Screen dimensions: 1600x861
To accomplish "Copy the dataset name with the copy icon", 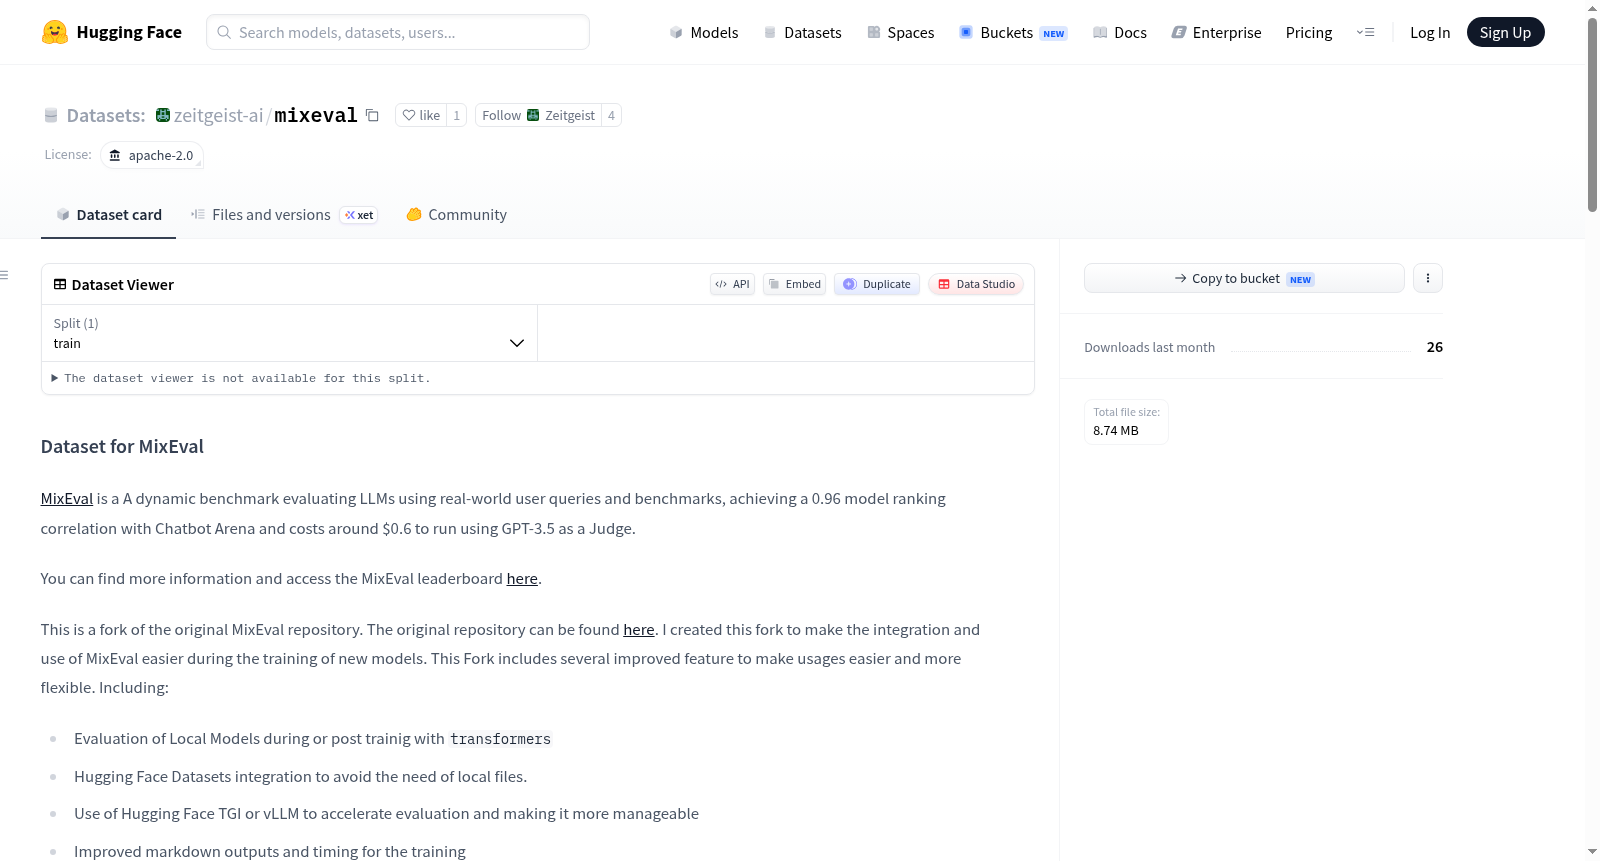I will [x=372, y=115].
